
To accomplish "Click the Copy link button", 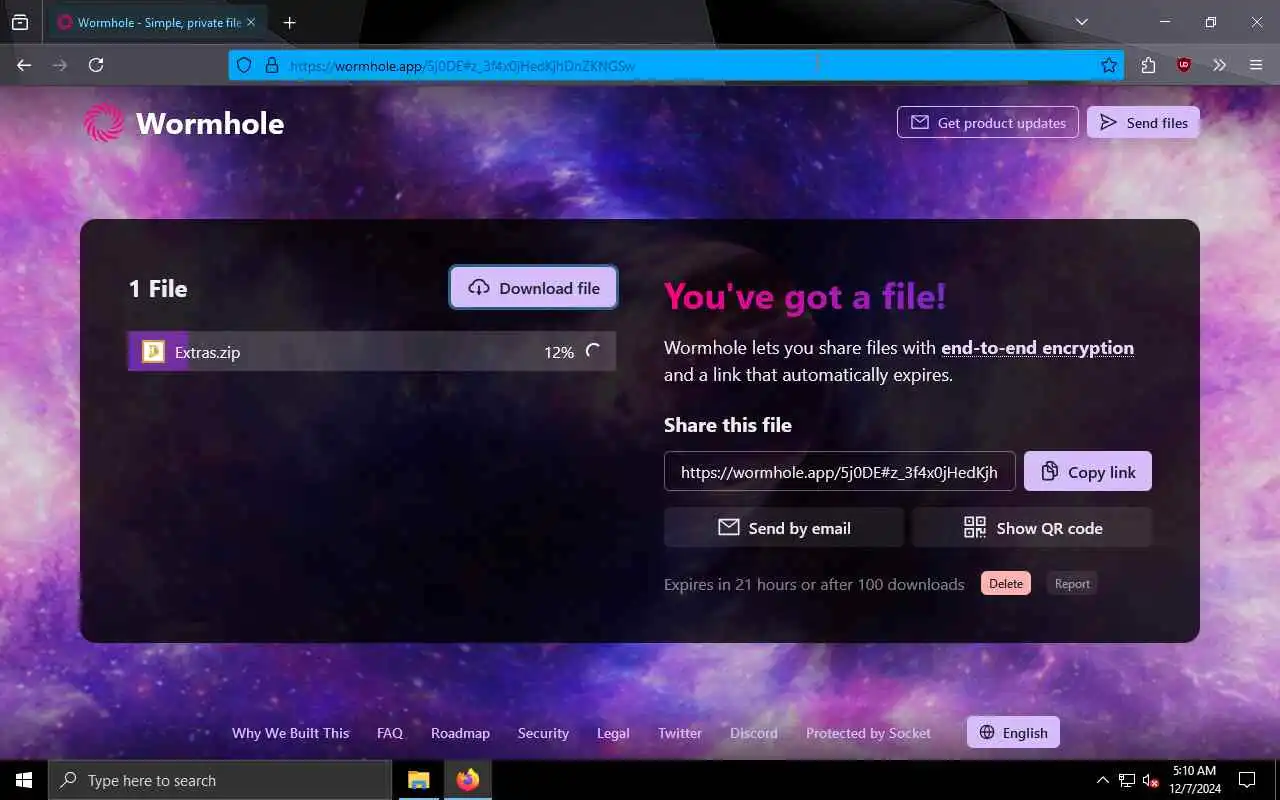I will pyautogui.click(x=1088, y=472).
